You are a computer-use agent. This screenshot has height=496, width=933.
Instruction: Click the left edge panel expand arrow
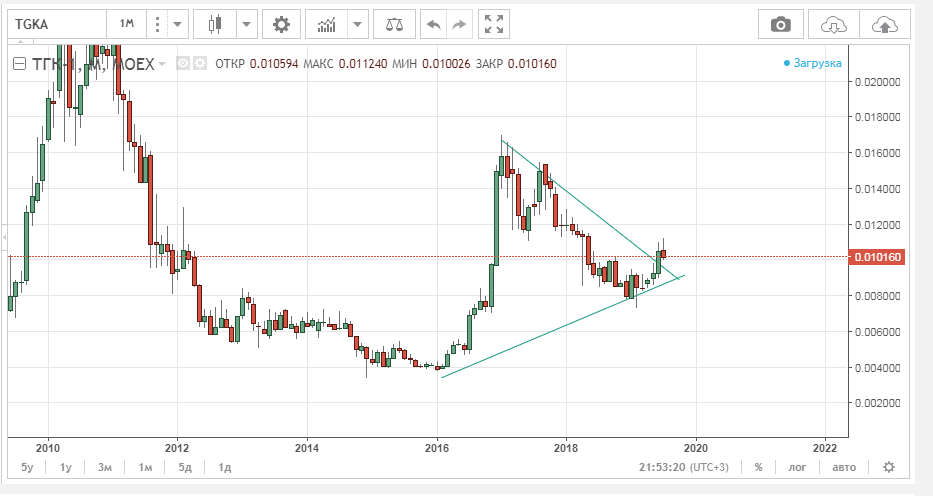point(4,238)
